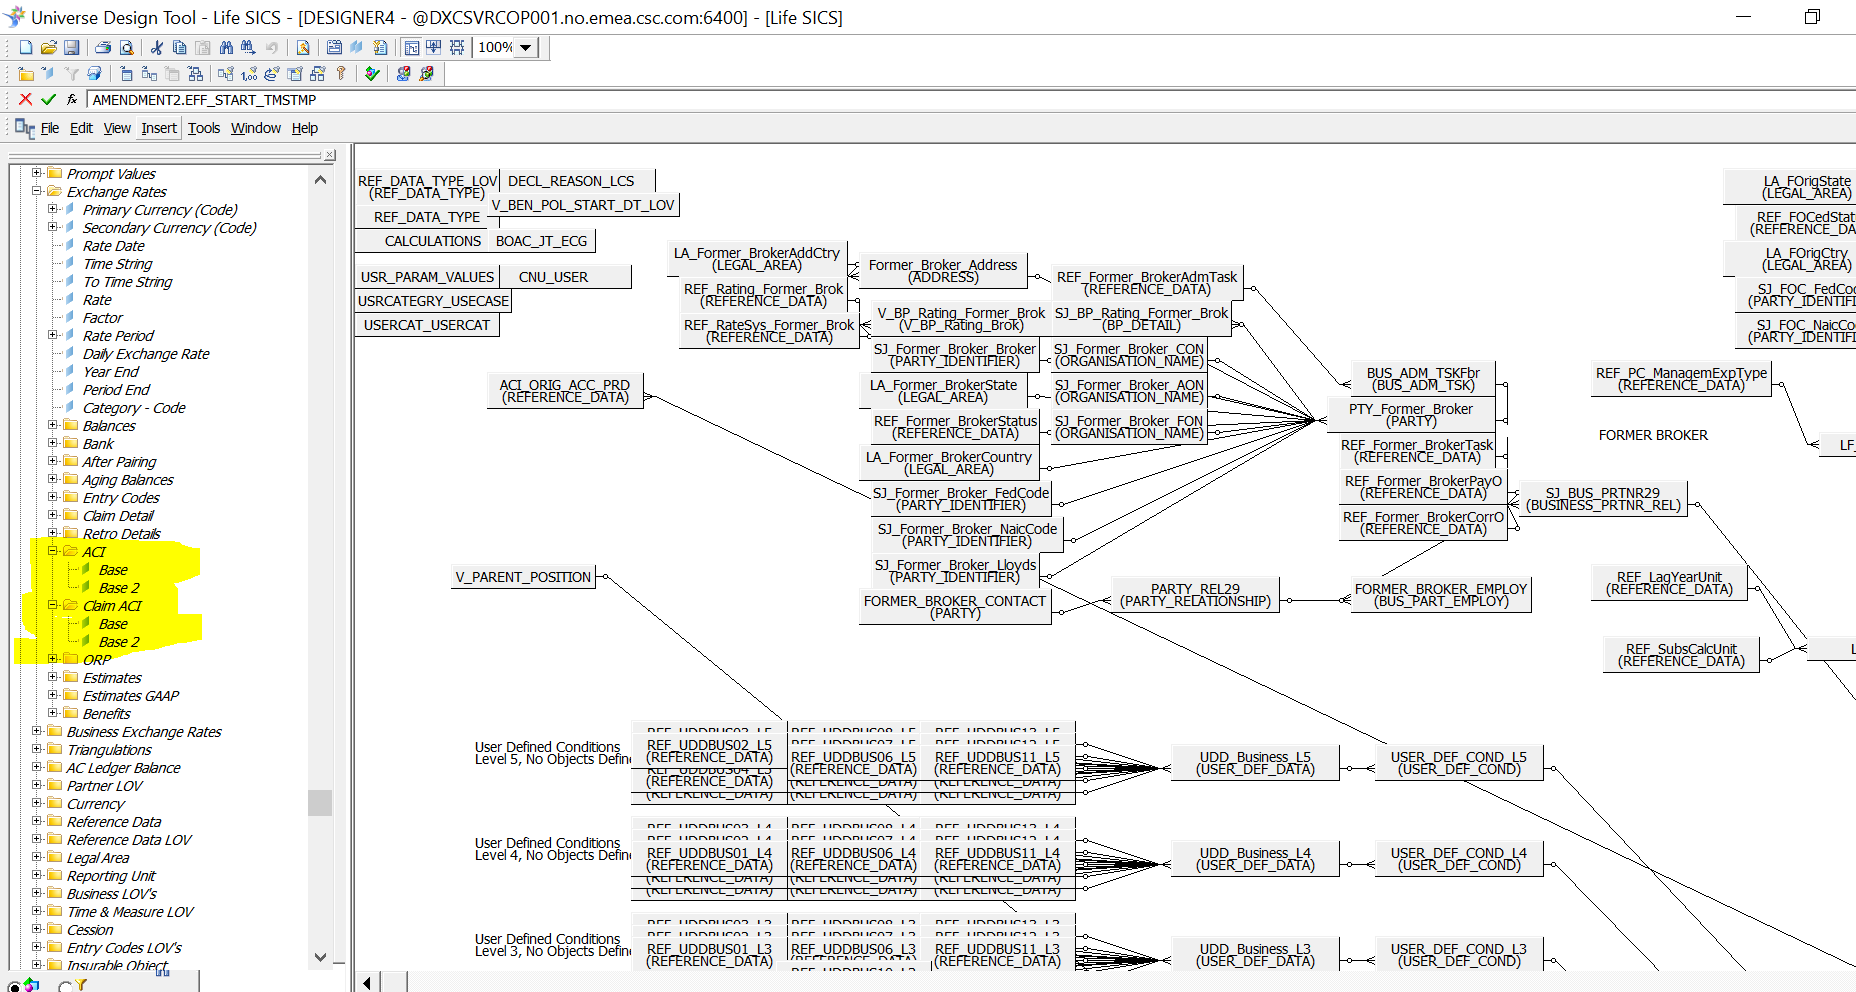Click the green check validate formula icon
Viewport: 1856px width, 992px height.
click(48, 99)
